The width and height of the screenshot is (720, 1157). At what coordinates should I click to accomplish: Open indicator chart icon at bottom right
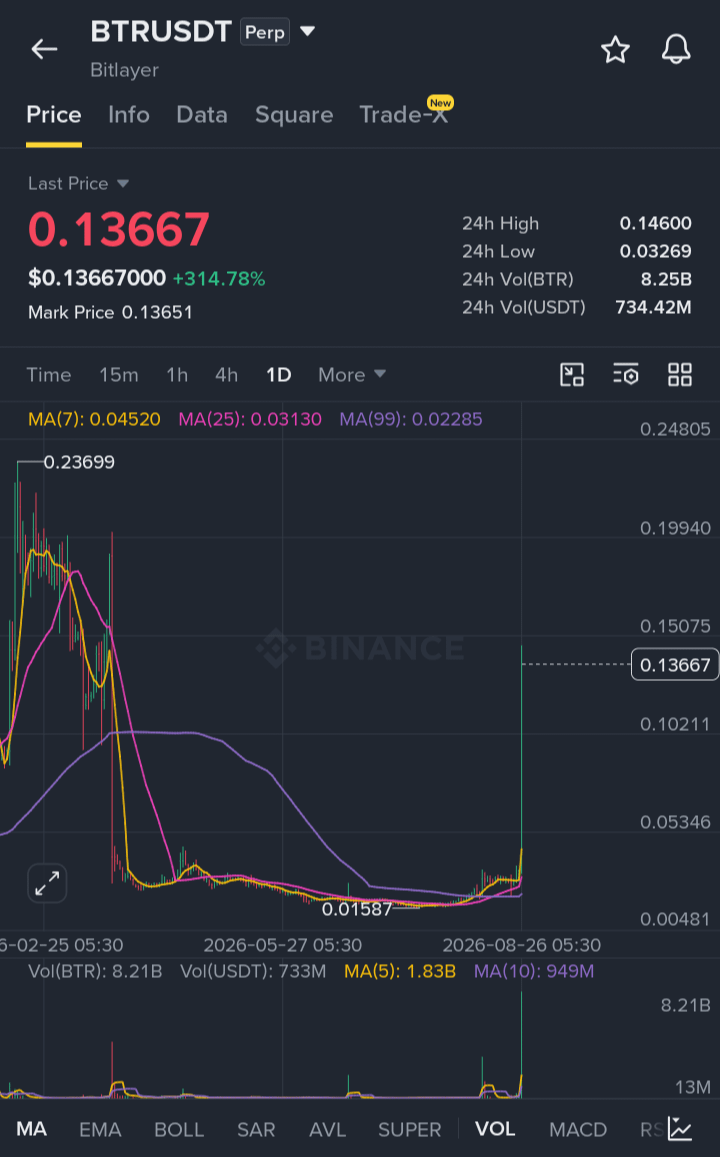(680, 1128)
